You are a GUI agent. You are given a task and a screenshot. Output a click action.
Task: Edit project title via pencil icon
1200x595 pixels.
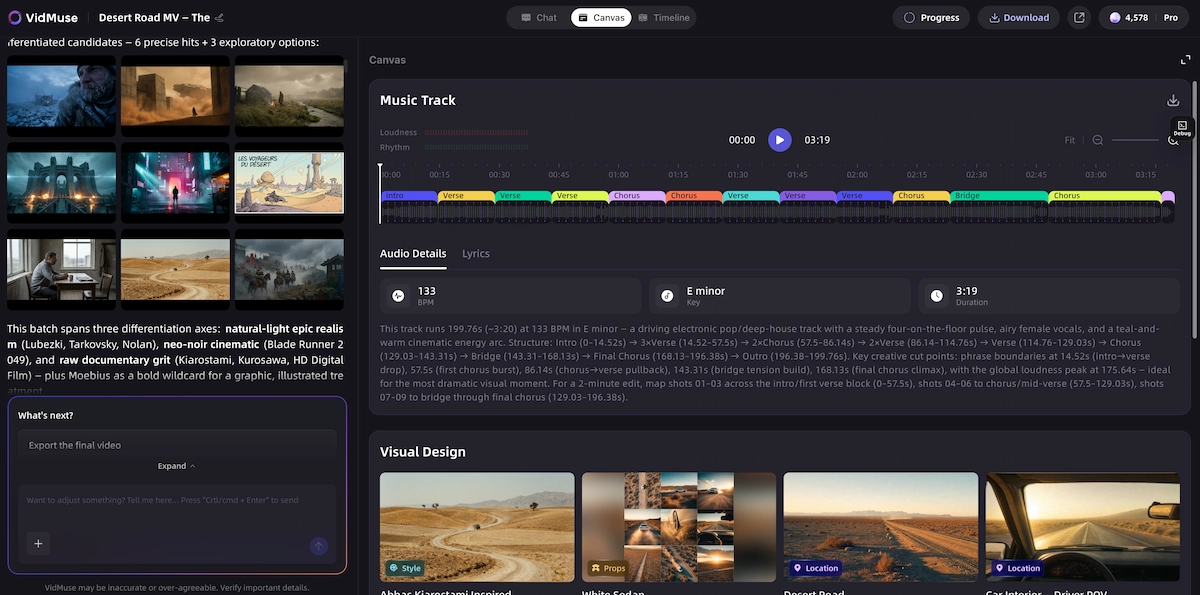[220, 18]
